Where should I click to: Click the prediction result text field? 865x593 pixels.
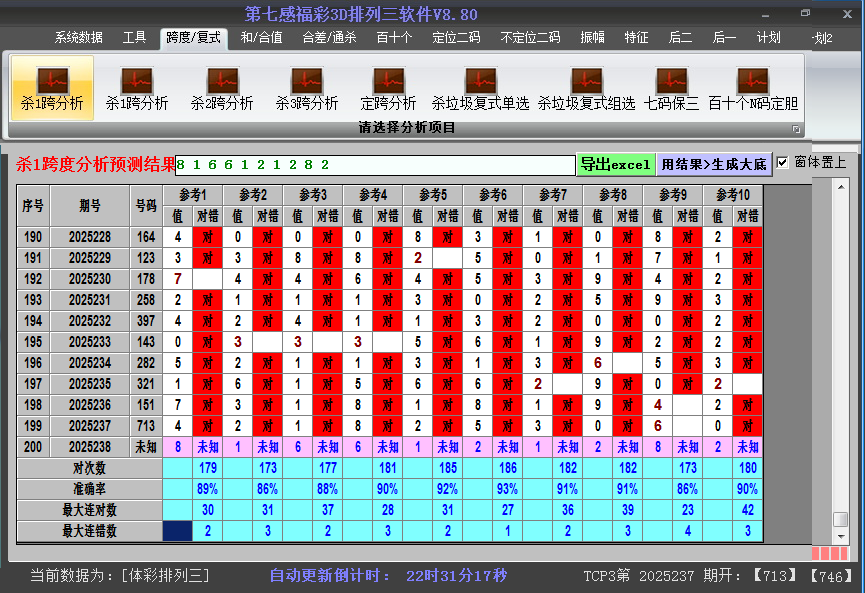[x=375, y=164]
